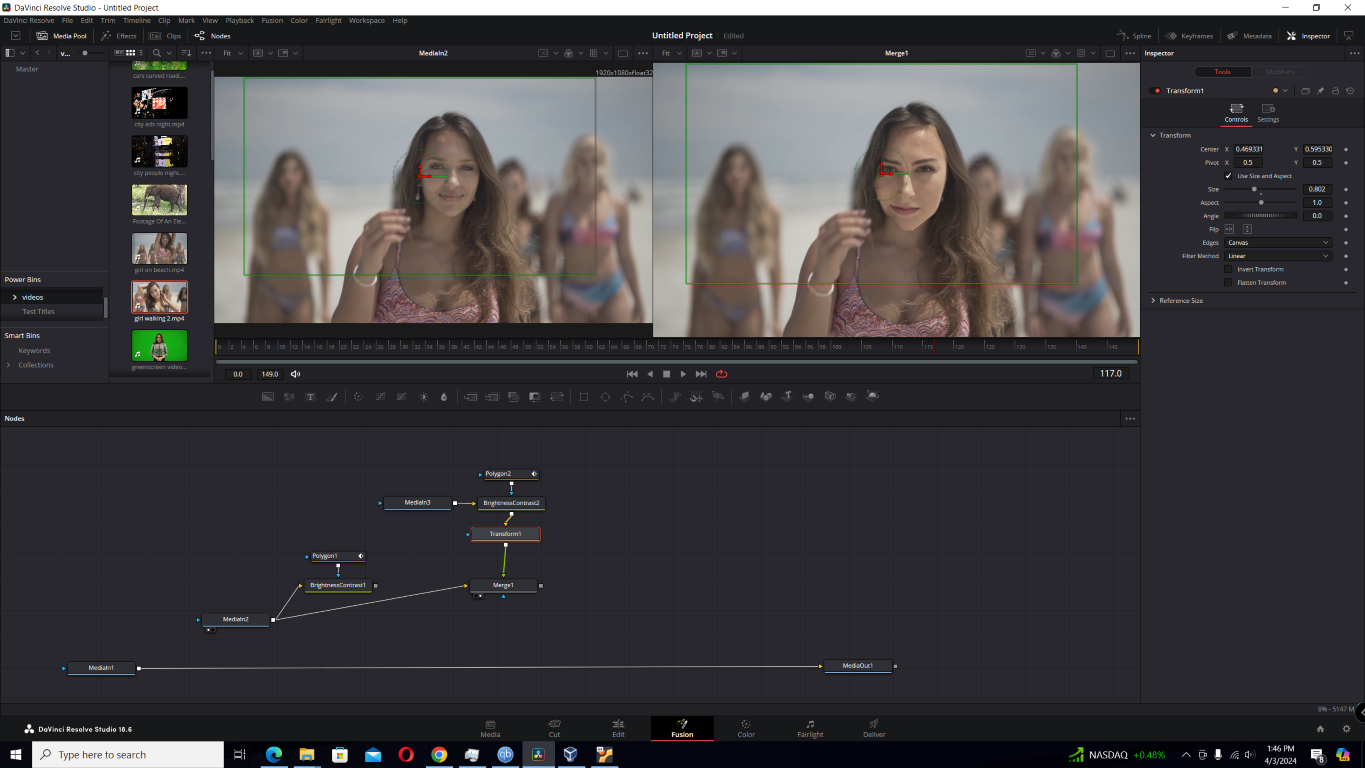1365x768 pixels.
Task: Play forward in the viewer
Action: click(683, 374)
